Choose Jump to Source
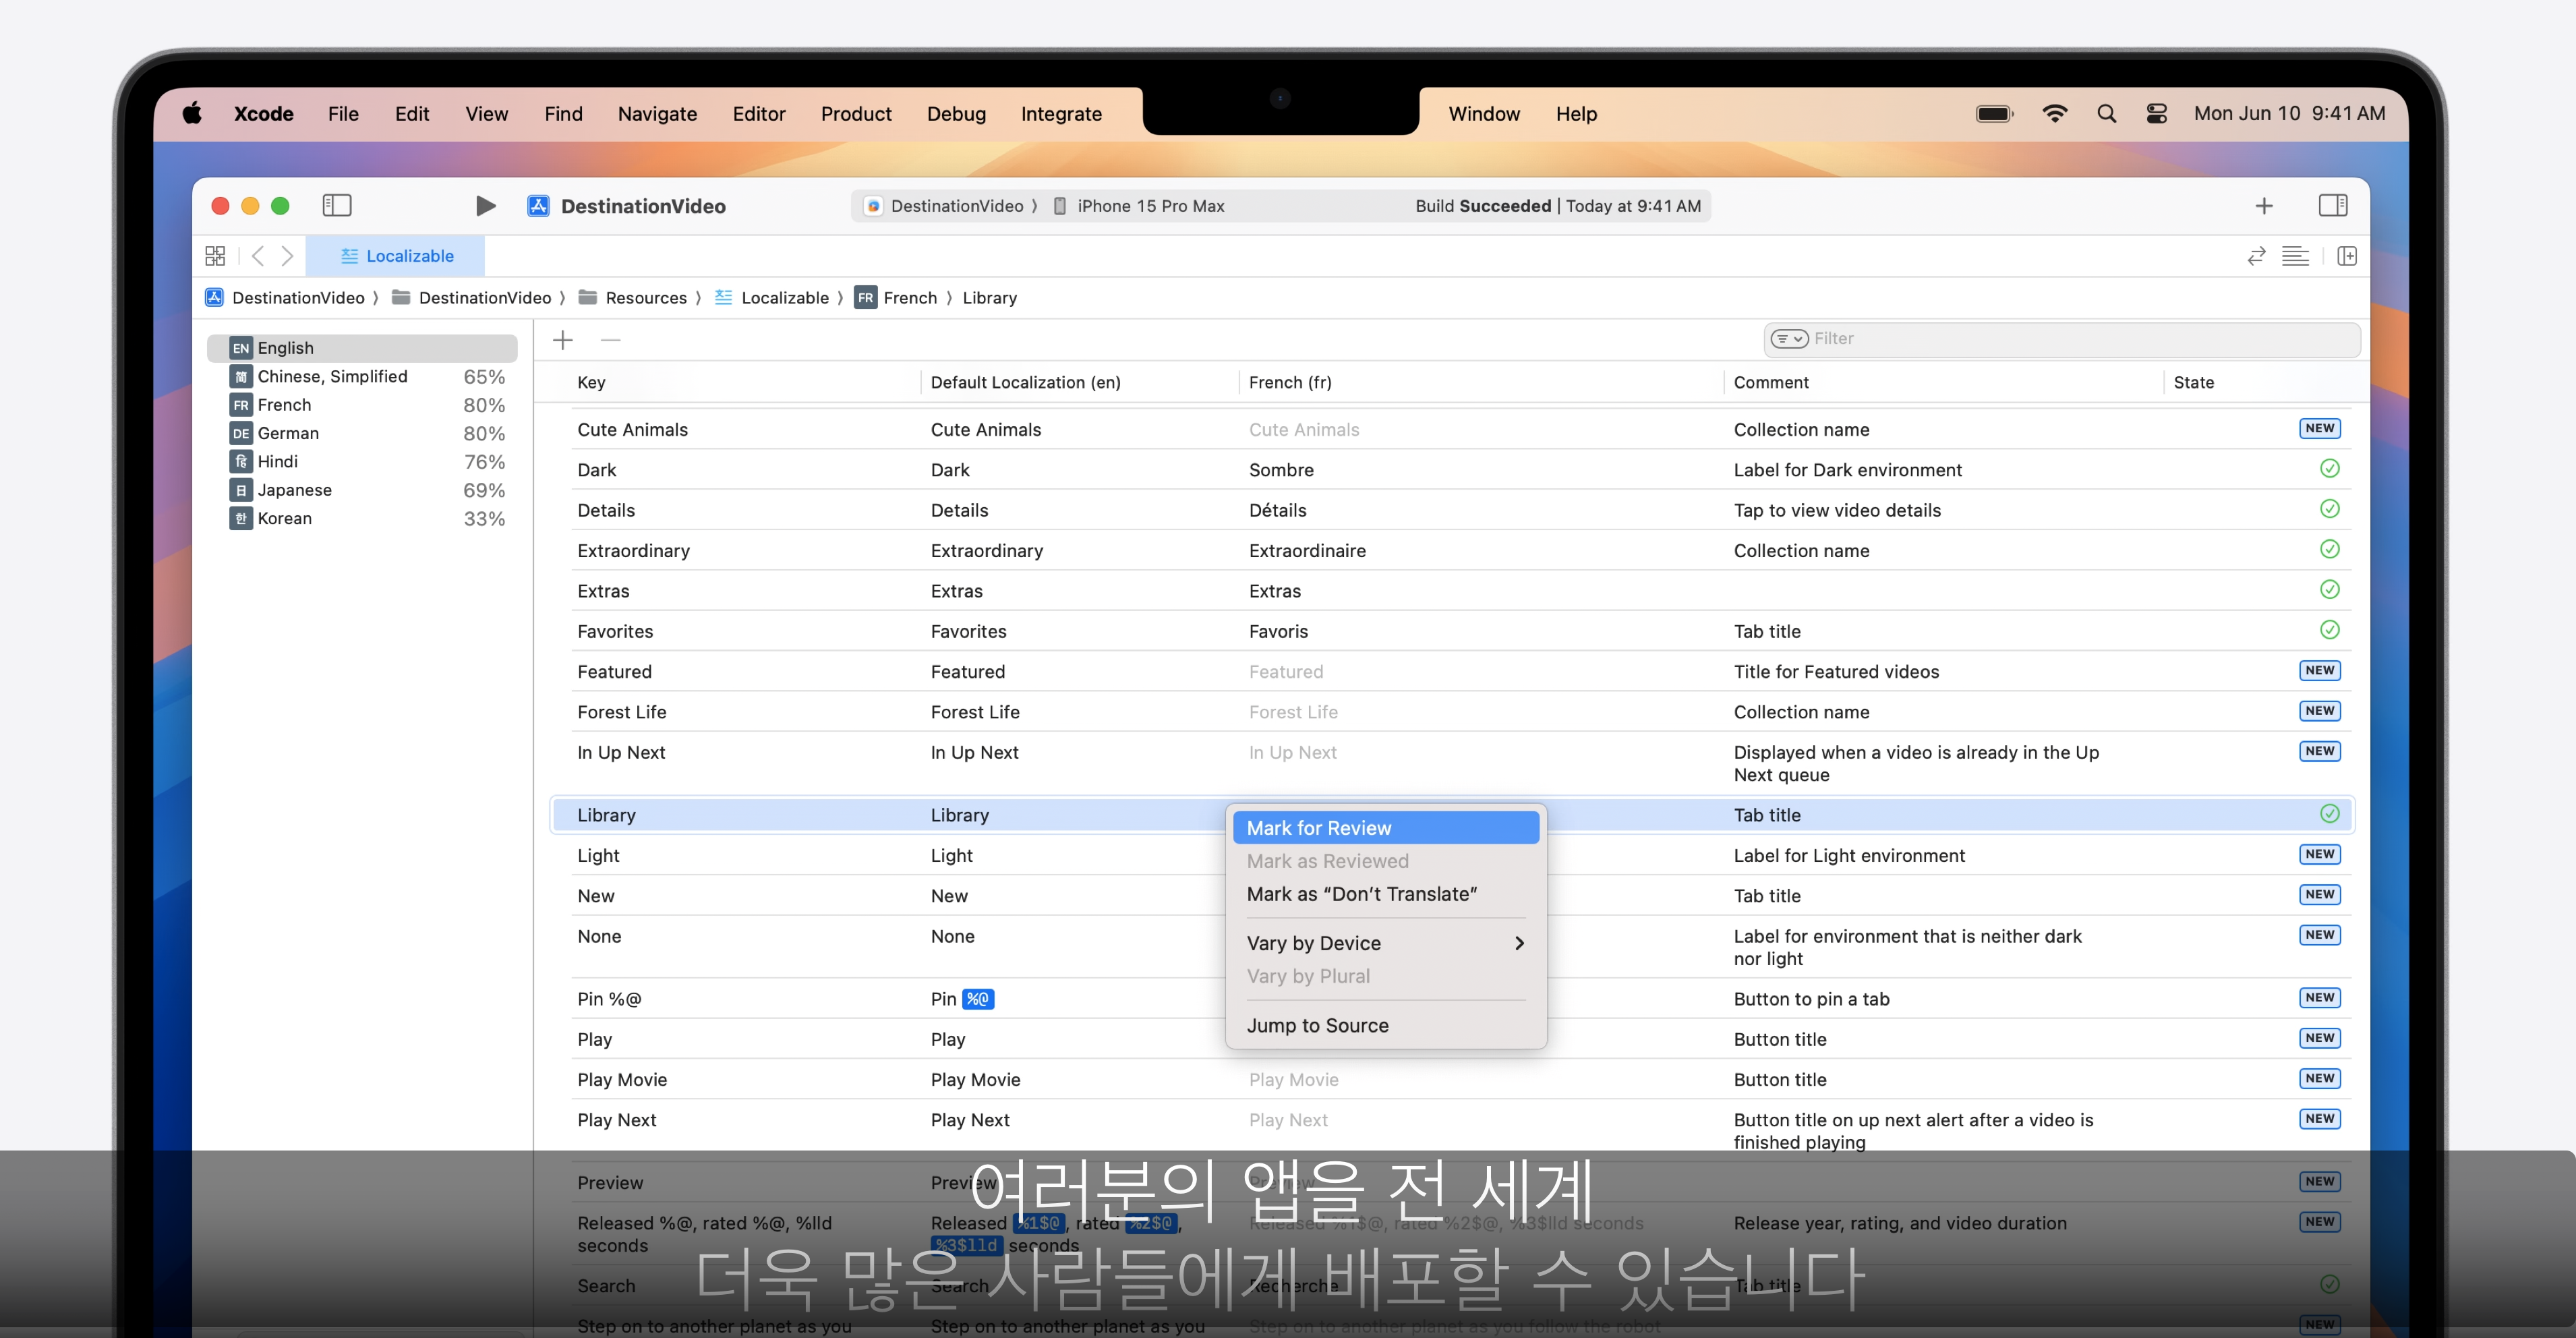Viewport: 2576px width, 1338px height. (x=1385, y=1025)
